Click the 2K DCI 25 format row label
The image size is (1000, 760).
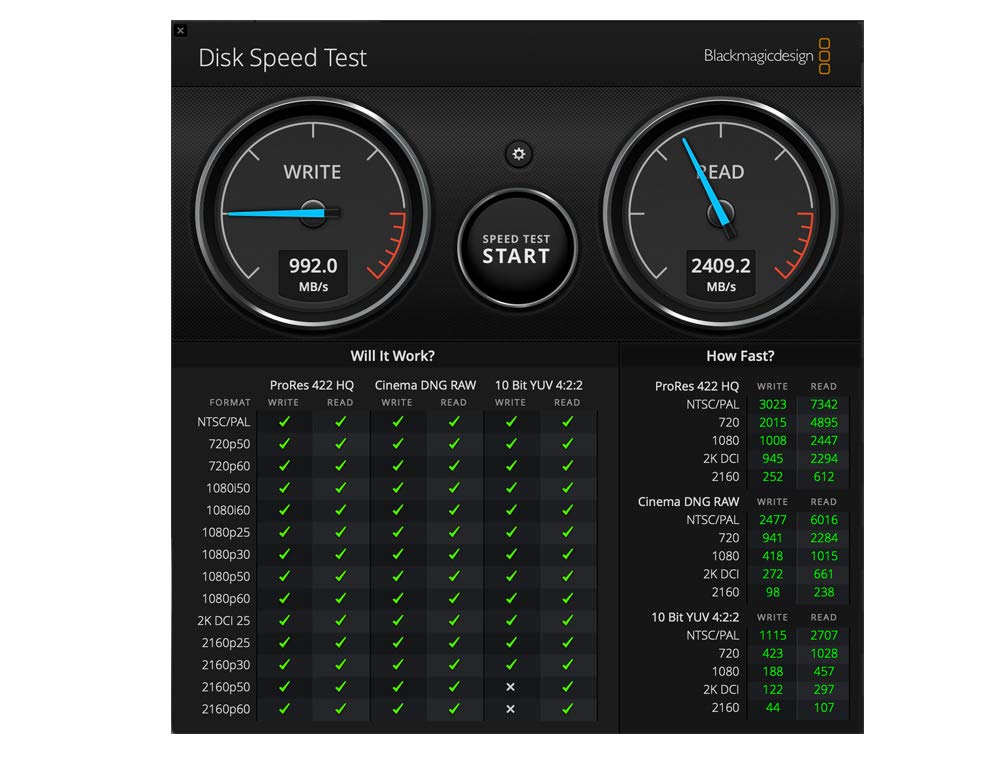tap(223, 620)
